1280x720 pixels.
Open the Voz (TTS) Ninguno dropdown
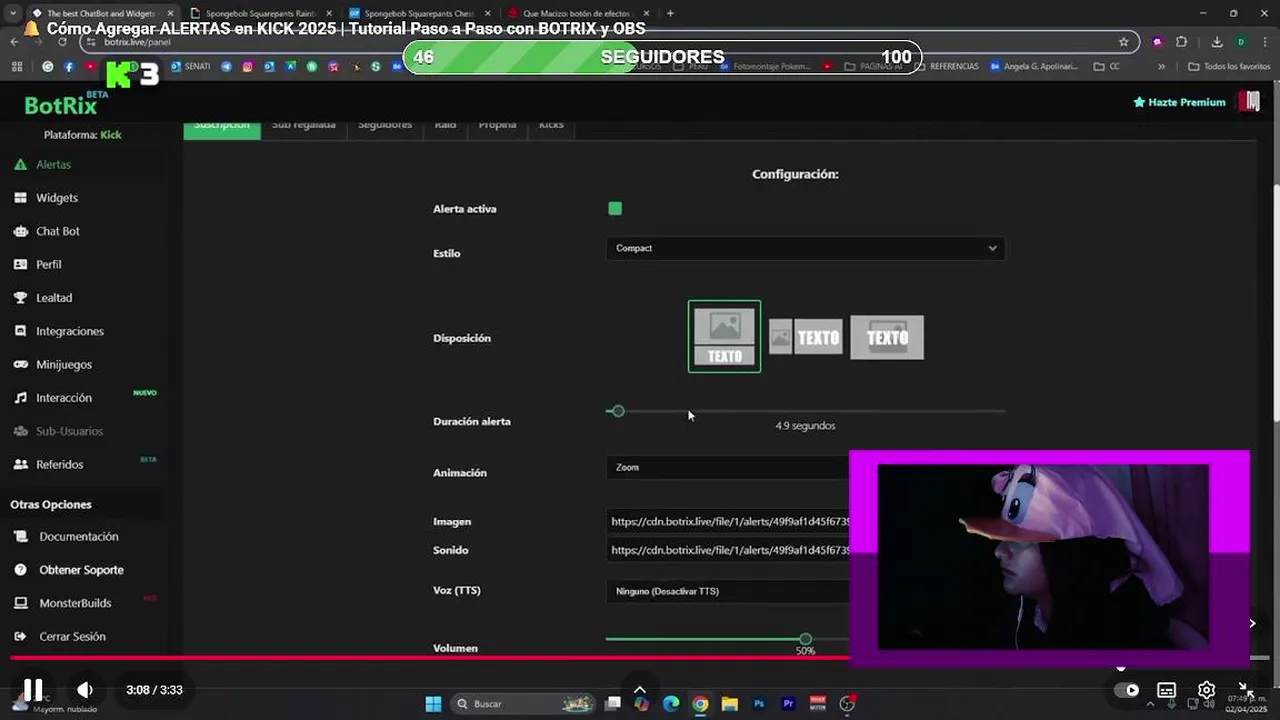click(727, 591)
